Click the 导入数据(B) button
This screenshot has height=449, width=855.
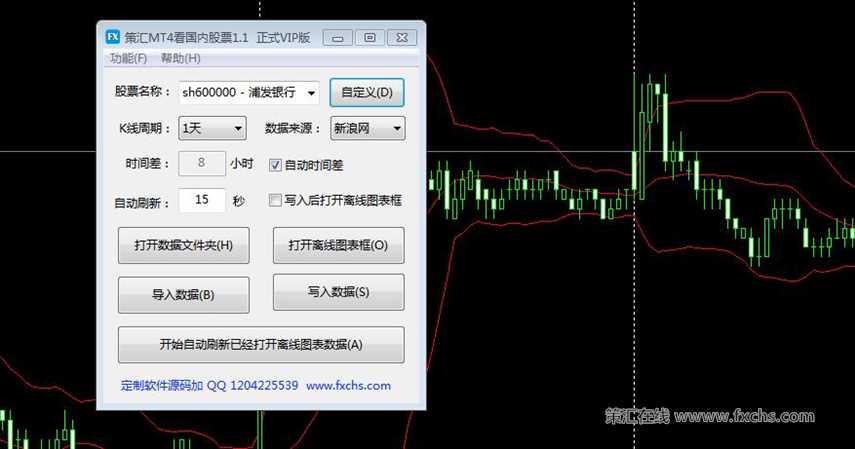point(184,295)
